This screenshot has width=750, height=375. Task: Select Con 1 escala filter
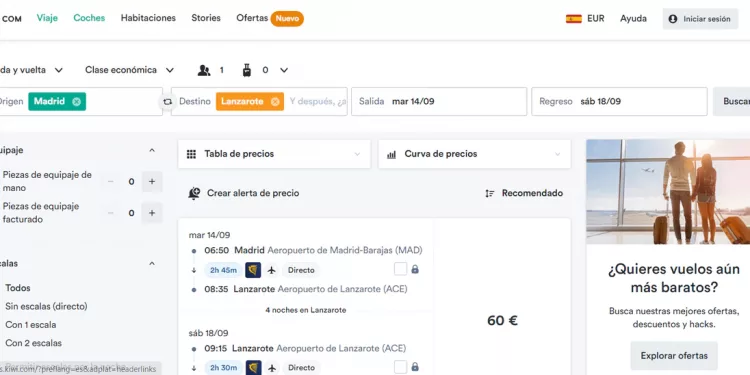(x=31, y=325)
